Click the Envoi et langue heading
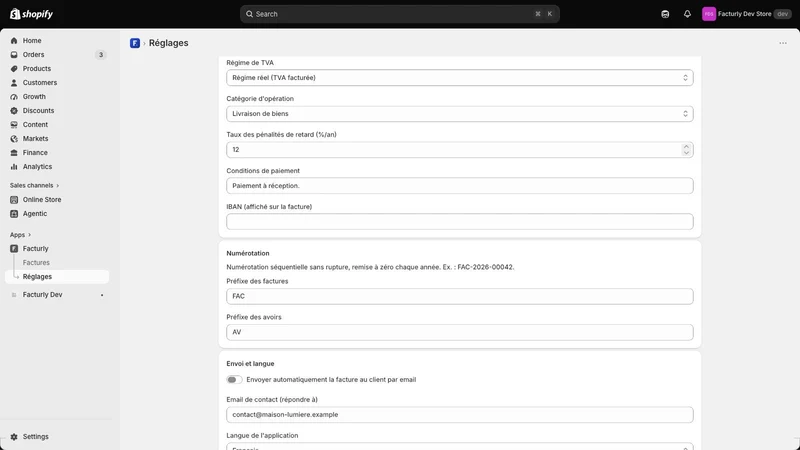 251,364
